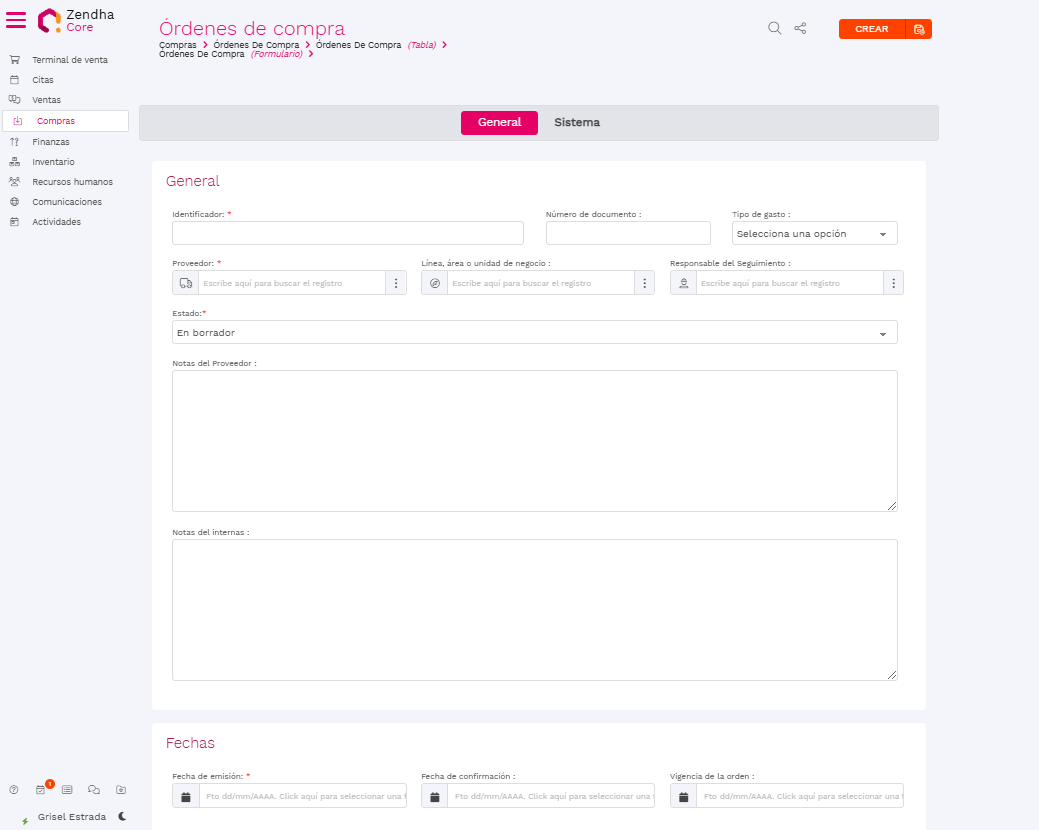Switch to the Sistema tab
The image size is (1039, 830).
click(x=577, y=122)
